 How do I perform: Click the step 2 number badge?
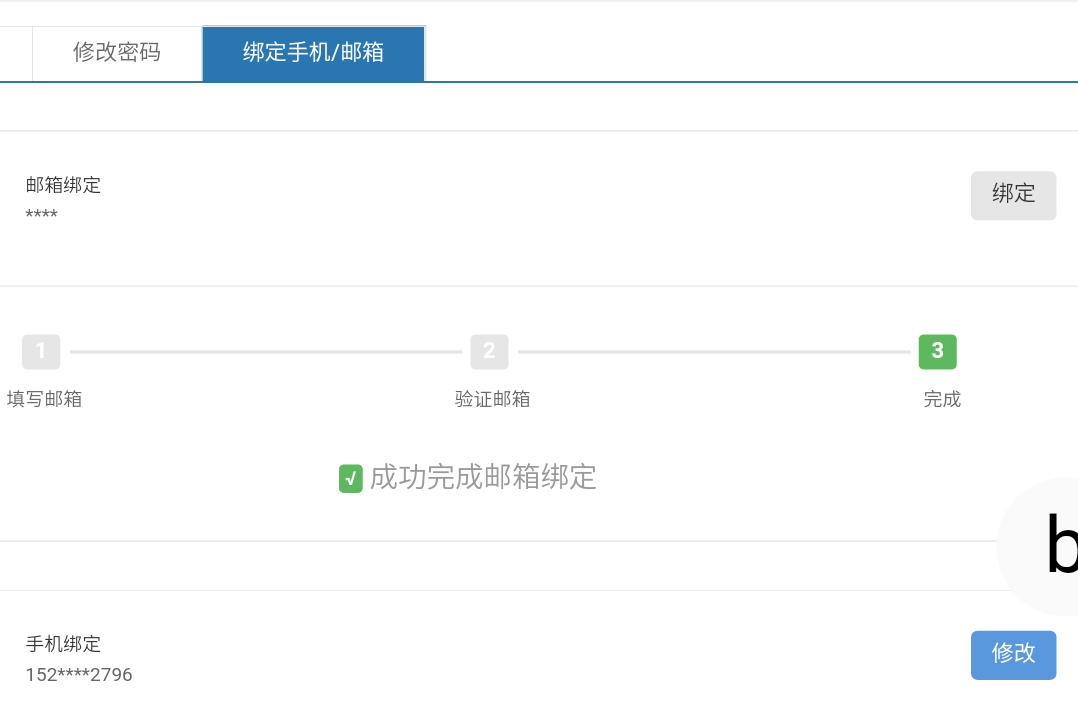pos(489,351)
